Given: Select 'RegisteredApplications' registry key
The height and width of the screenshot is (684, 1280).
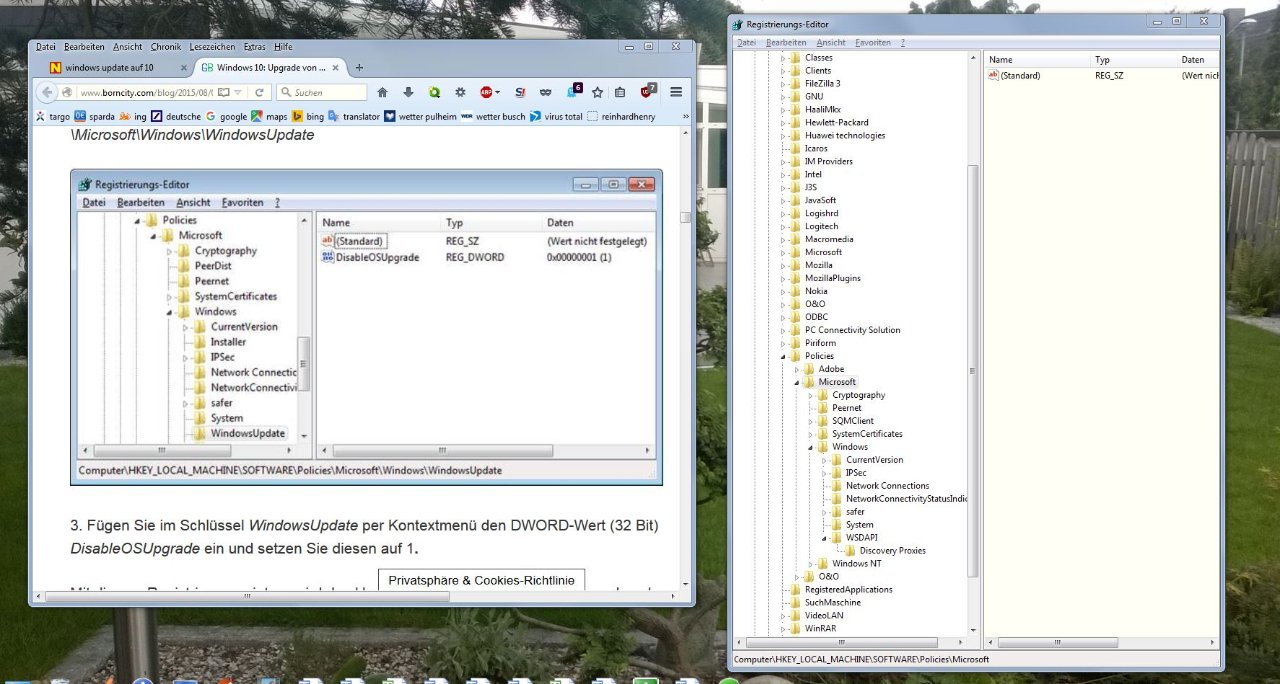Looking at the screenshot, I should coord(849,590).
